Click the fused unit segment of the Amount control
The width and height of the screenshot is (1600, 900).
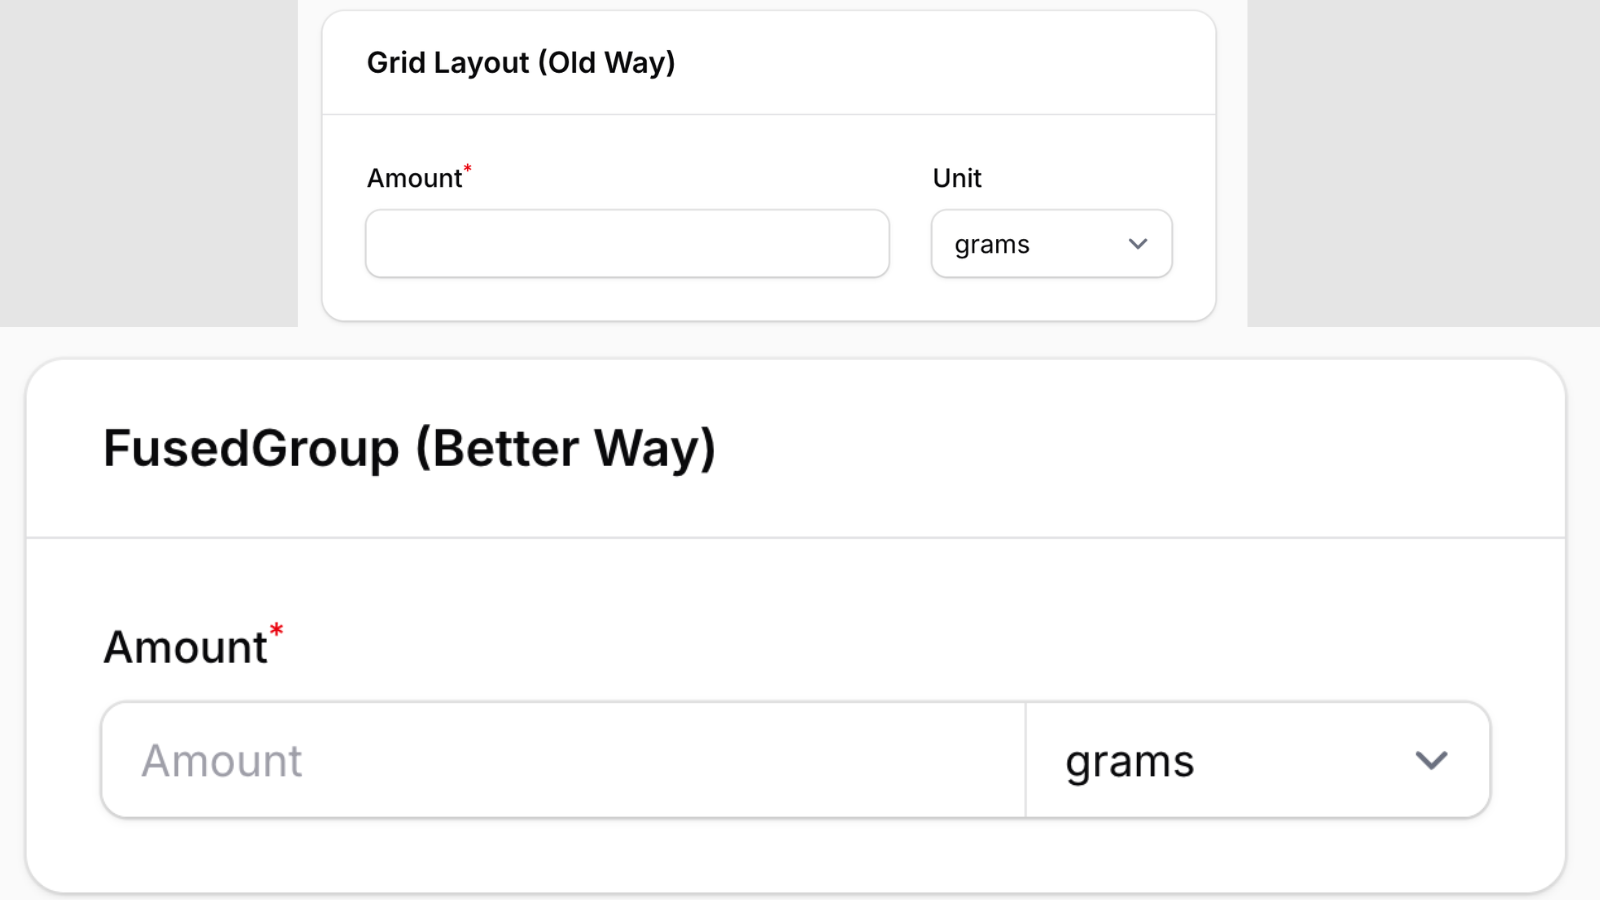1255,760
